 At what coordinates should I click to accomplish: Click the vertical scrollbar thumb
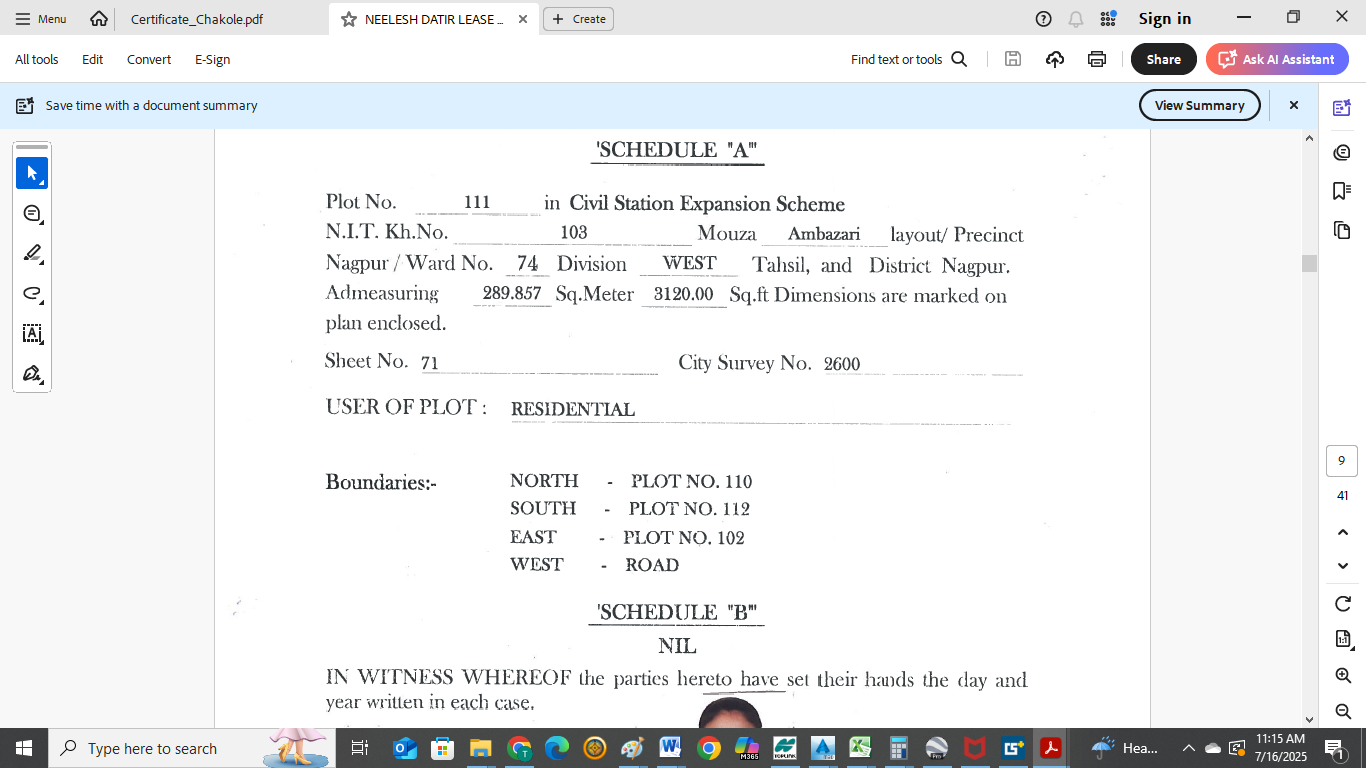click(x=1309, y=263)
